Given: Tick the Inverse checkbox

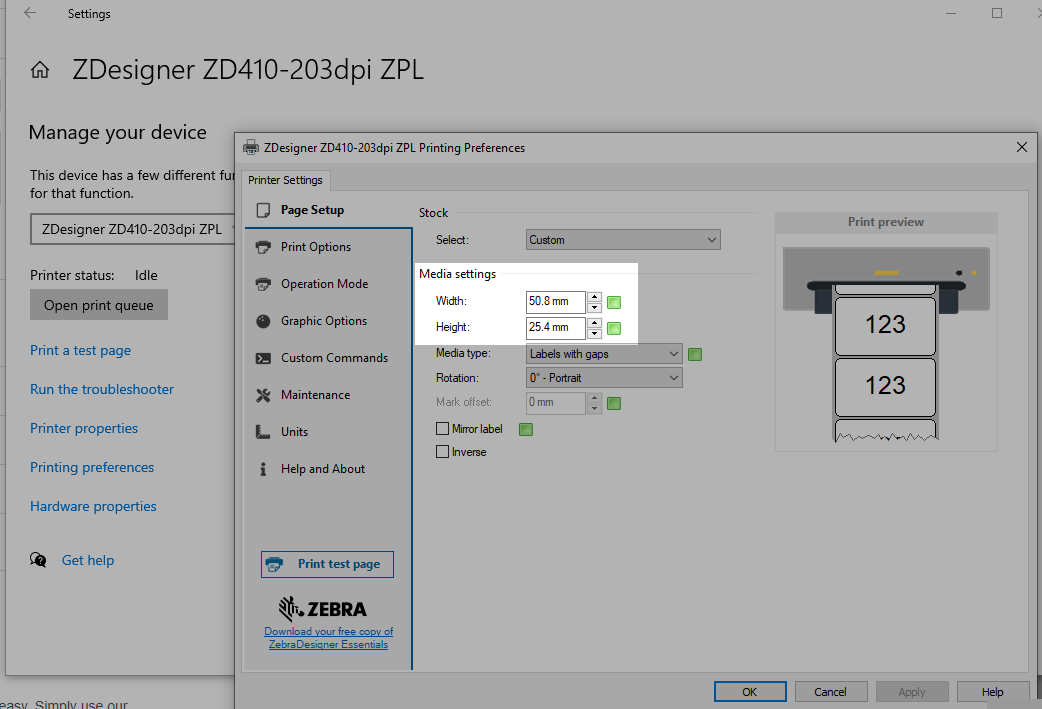Looking at the screenshot, I should click(443, 452).
